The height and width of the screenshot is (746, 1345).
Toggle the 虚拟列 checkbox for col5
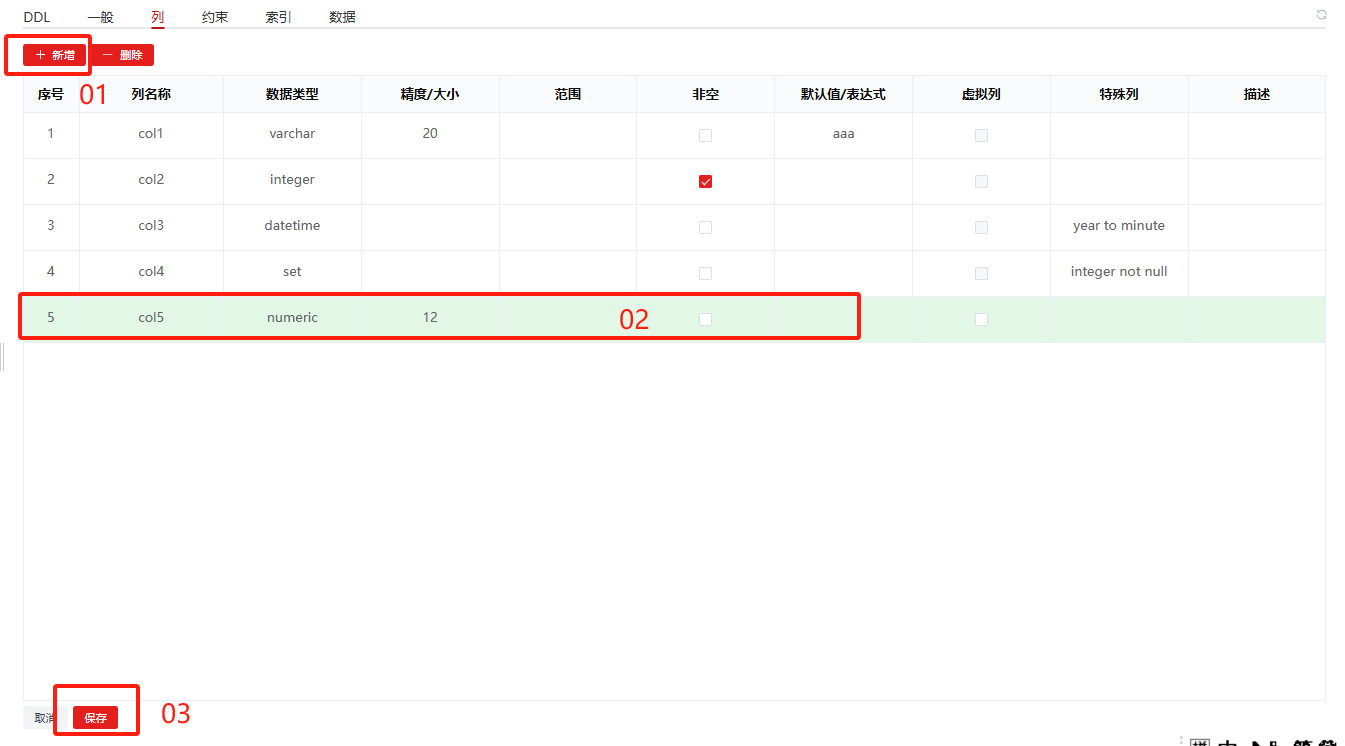point(981,319)
